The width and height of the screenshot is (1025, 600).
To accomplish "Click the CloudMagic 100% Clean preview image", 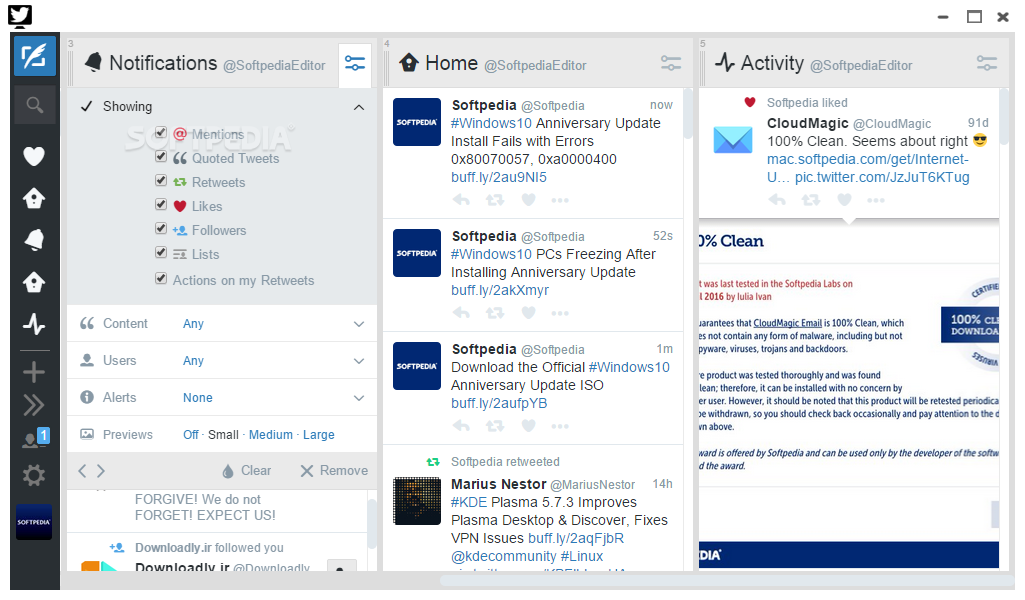I will 849,395.
